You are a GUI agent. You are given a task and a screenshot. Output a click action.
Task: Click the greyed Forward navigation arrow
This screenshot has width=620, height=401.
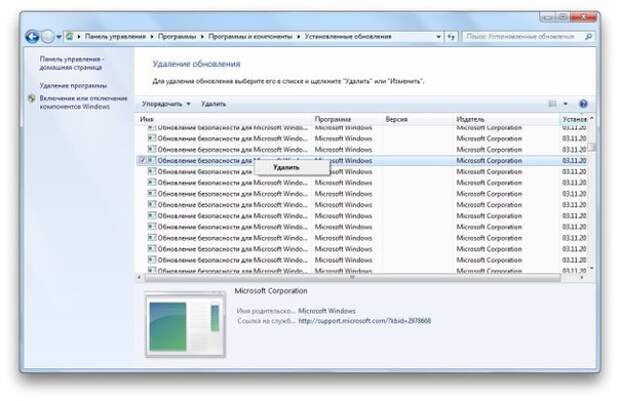(47, 37)
